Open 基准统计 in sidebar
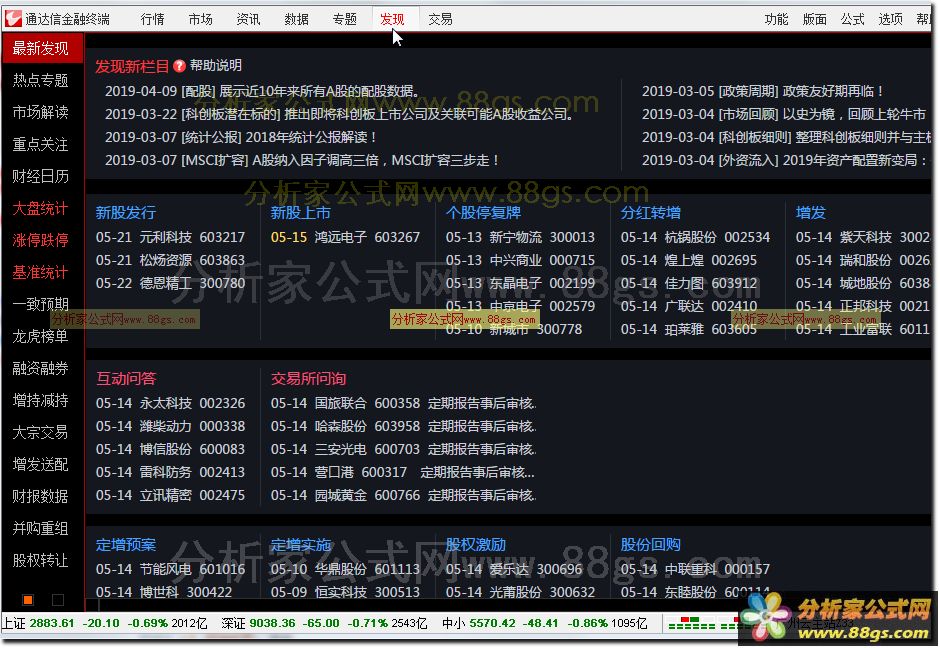 click(41, 272)
